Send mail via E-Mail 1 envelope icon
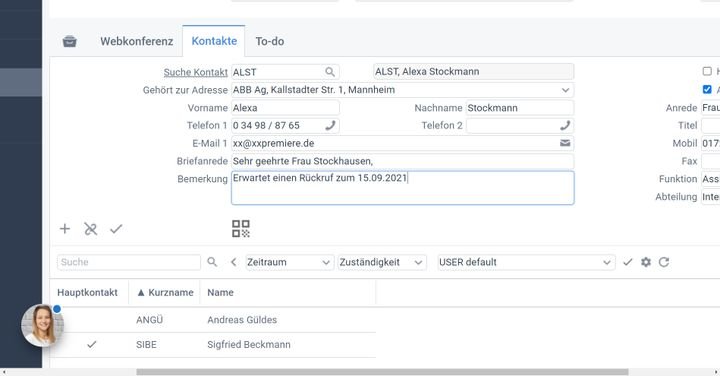Image resolution: width=720 pixels, height=376 pixels. pyautogui.click(x=565, y=143)
